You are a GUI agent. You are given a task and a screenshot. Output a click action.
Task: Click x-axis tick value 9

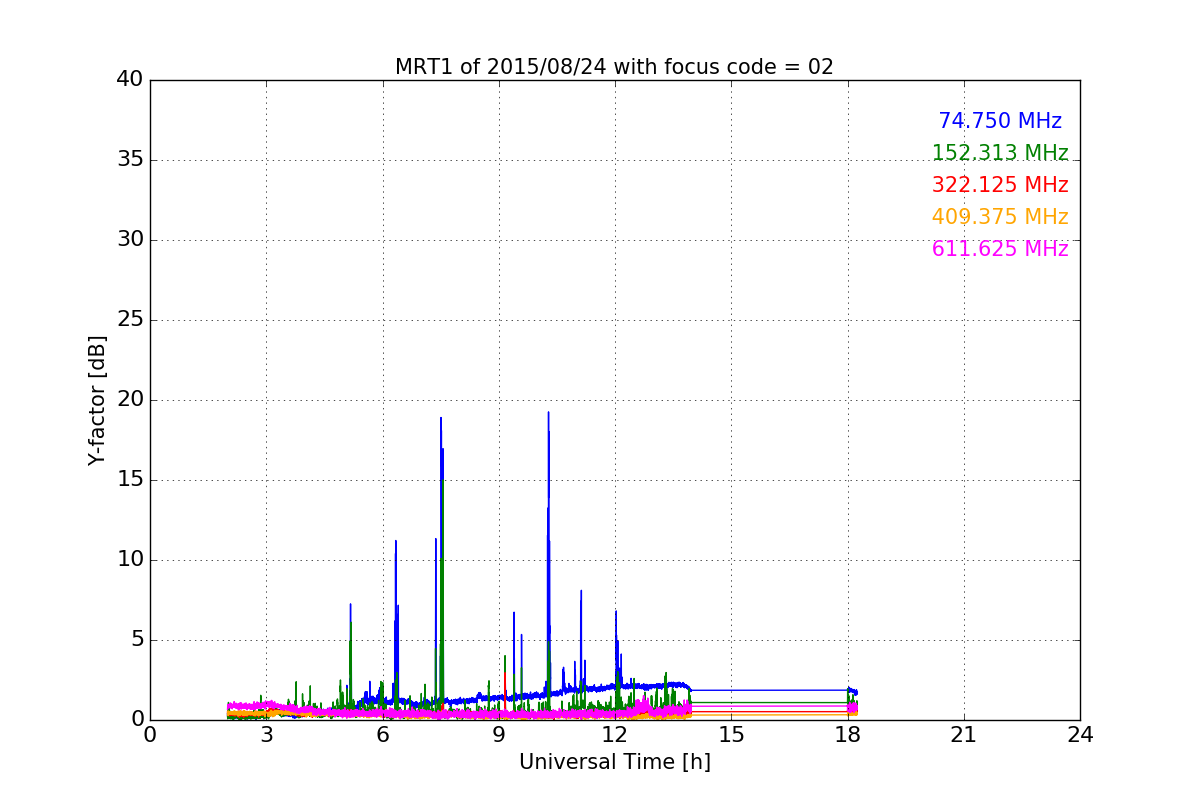pos(499,735)
